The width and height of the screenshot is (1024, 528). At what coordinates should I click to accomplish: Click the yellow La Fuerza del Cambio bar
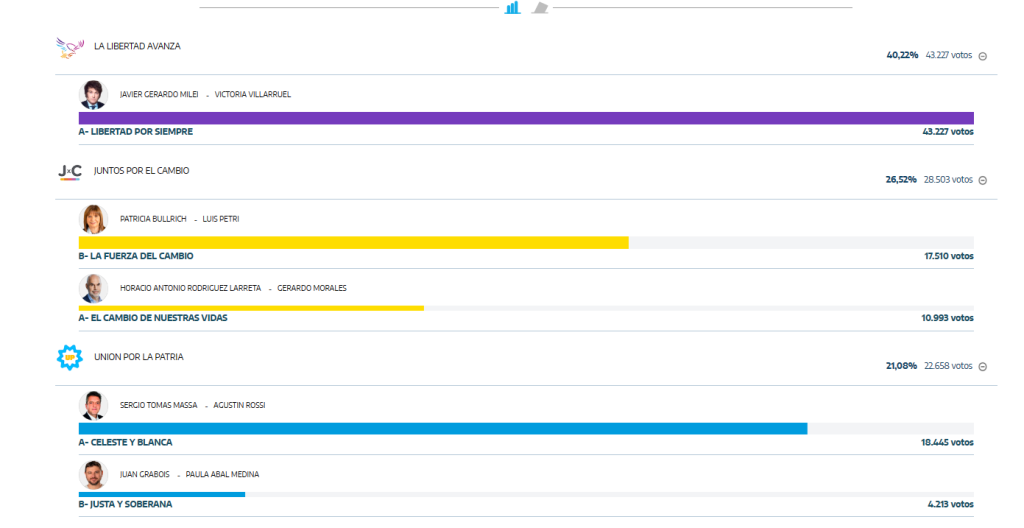(353, 242)
